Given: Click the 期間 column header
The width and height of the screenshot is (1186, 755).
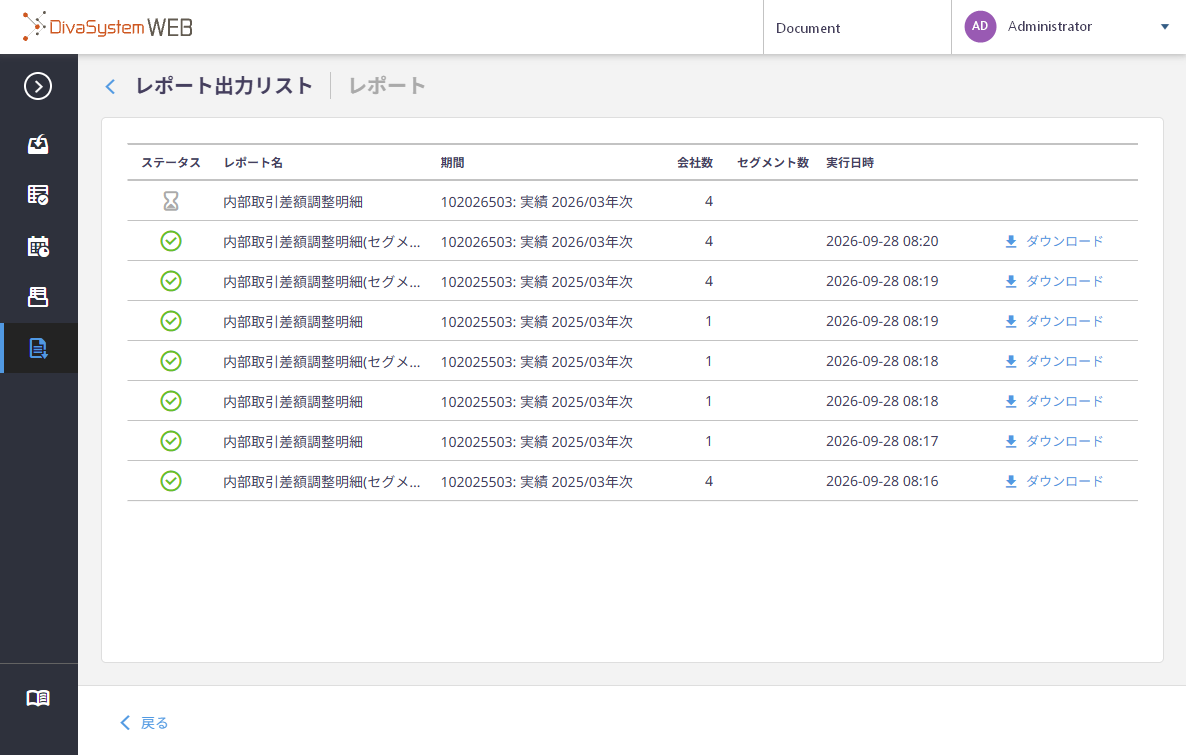Looking at the screenshot, I should pos(452,163).
